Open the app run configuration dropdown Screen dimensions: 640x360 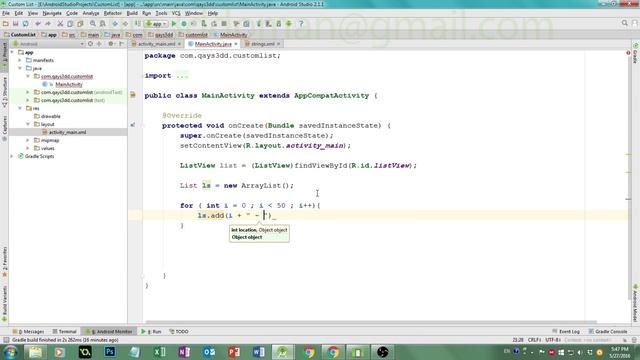tap(156, 24)
